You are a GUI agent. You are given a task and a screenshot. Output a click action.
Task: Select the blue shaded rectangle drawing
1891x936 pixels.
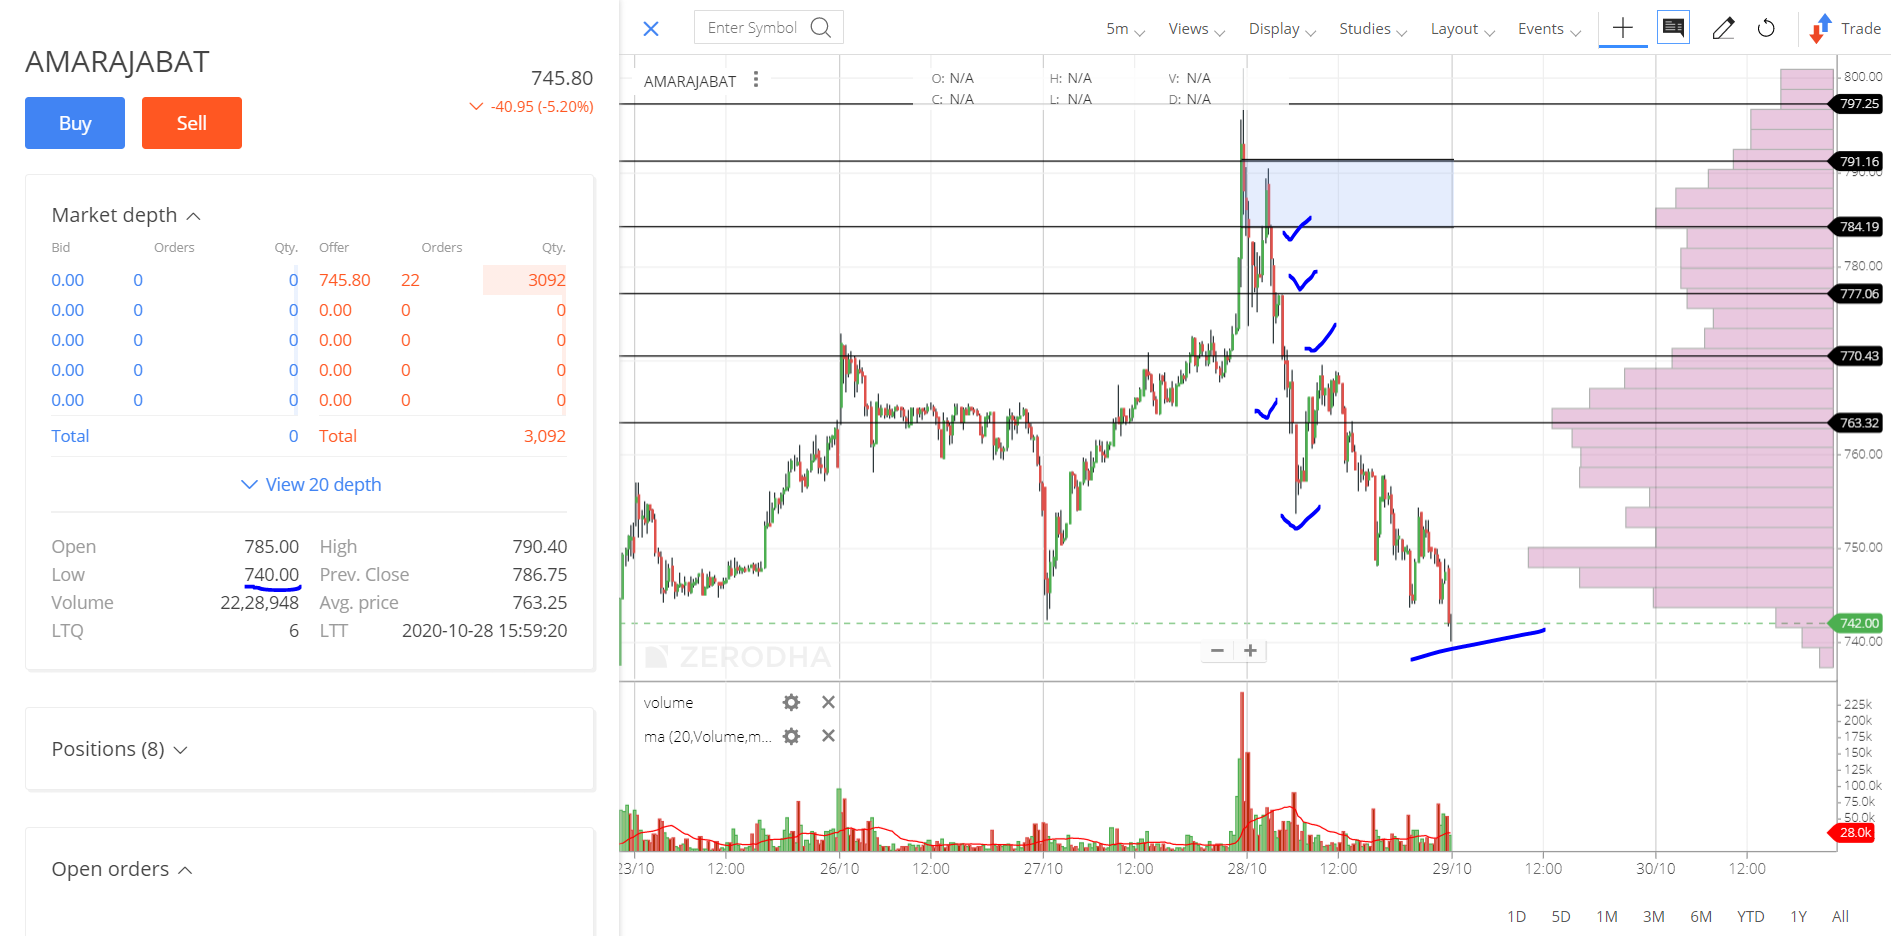pos(1349,193)
